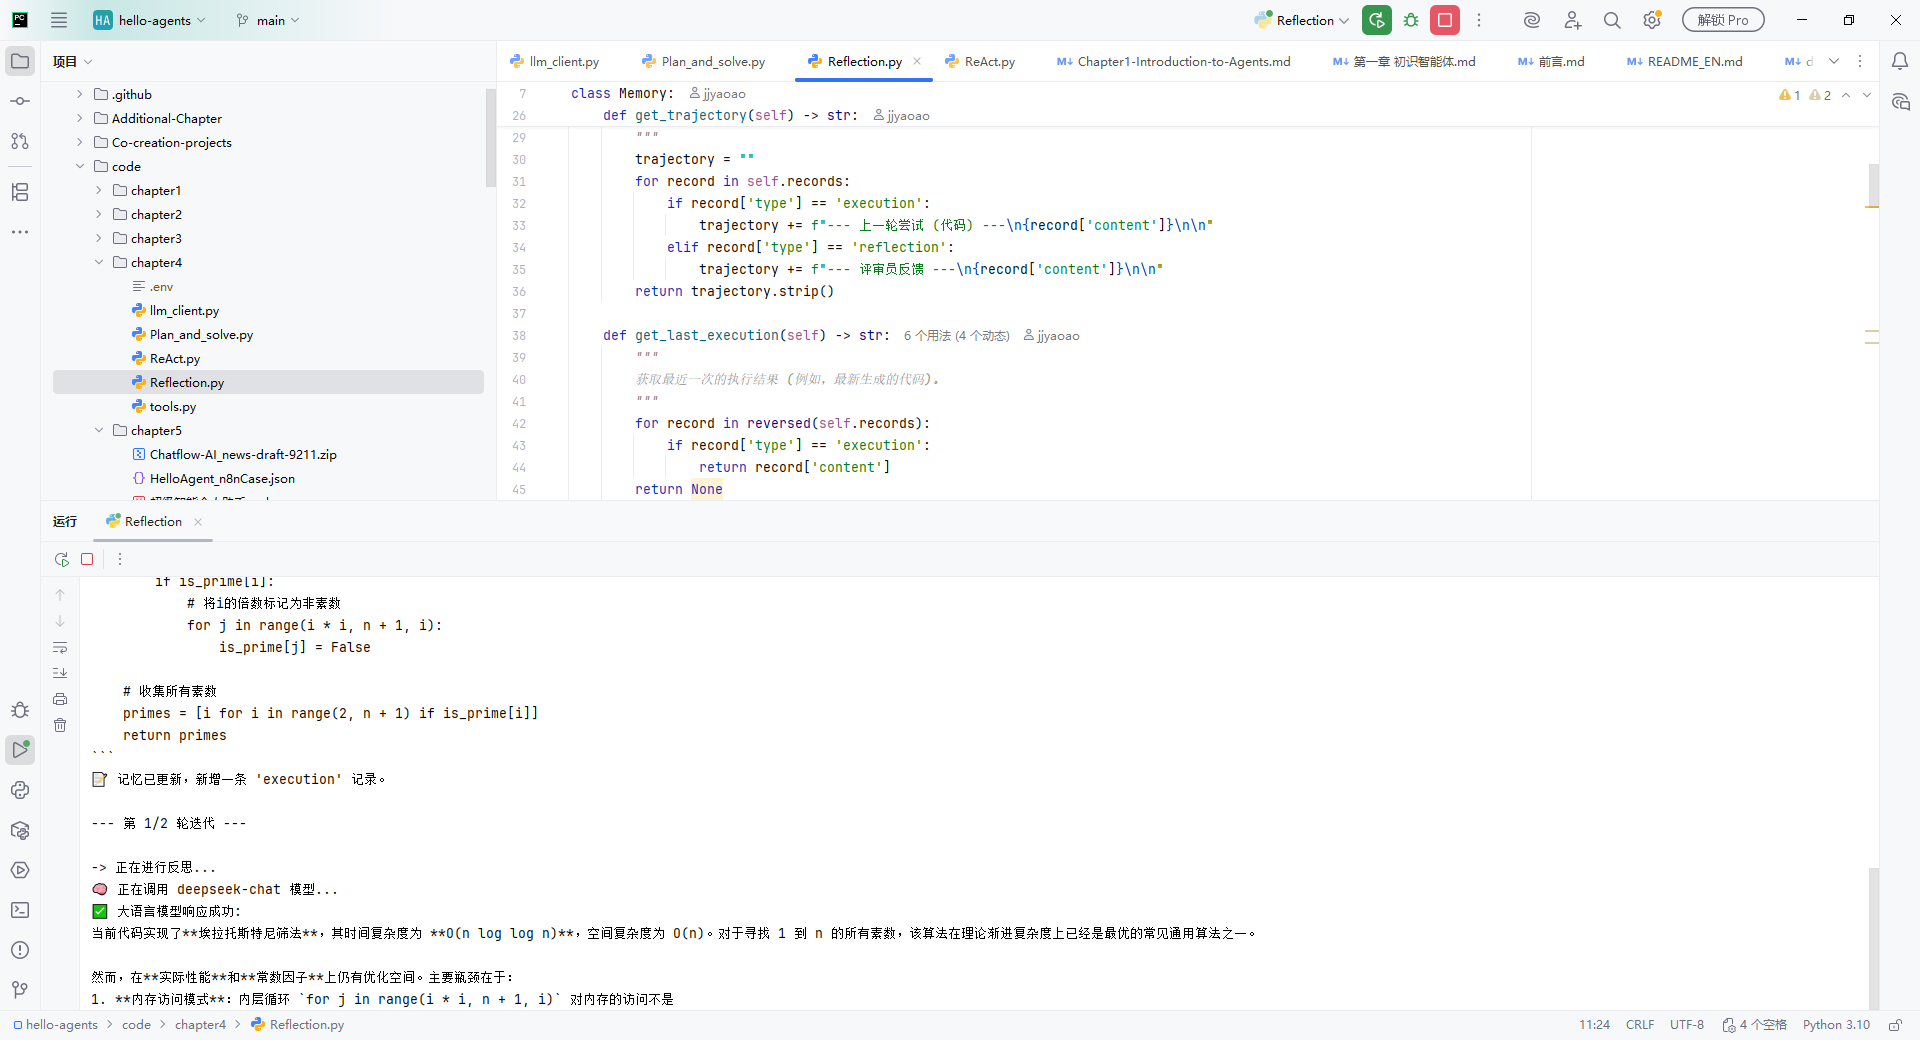Image resolution: width=1920 pixels, height=1040 pixels.
Task: Click chapter4 breadcrumb in status bar
Action: click(200, 1025)
